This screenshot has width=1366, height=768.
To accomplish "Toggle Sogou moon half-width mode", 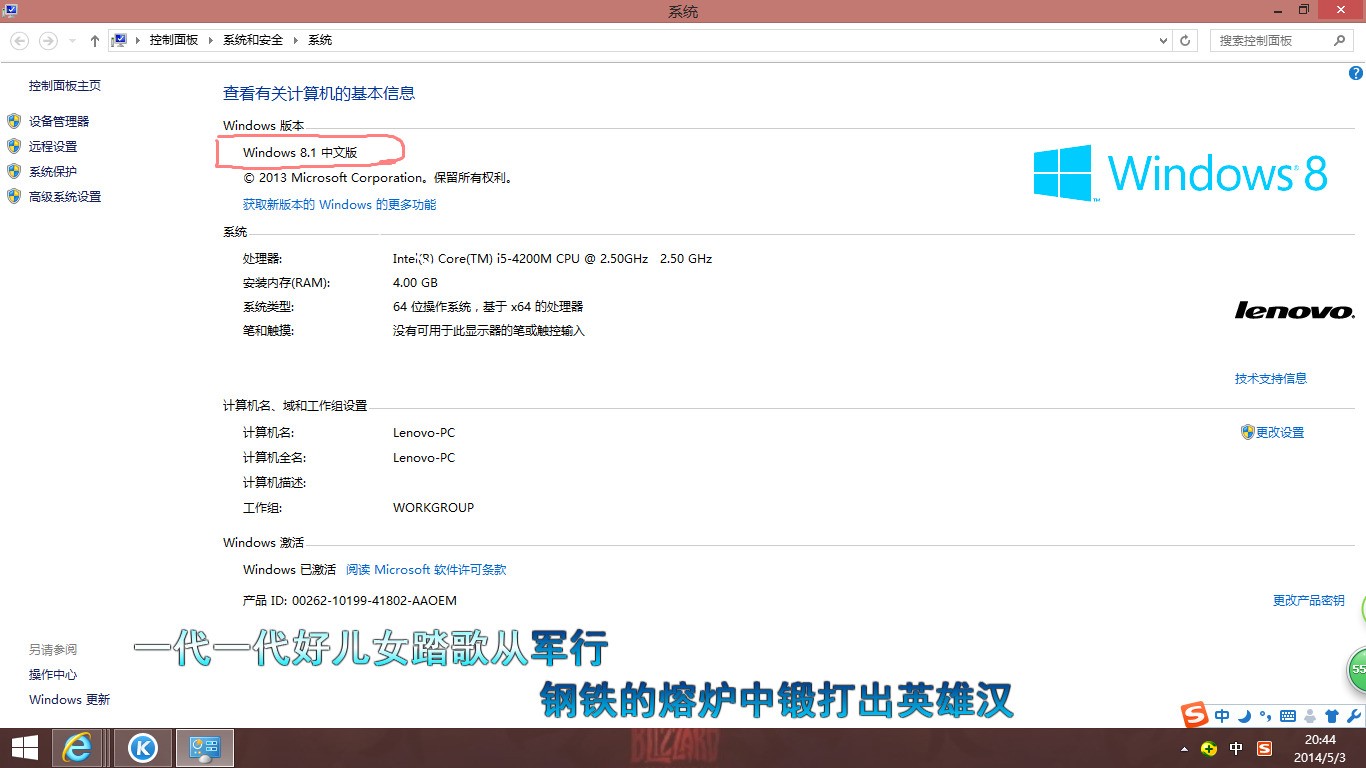I will 1244,716.
